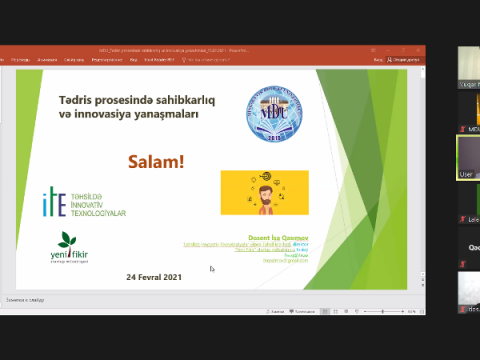Switch to Slide Sorter view

(335, 311)
